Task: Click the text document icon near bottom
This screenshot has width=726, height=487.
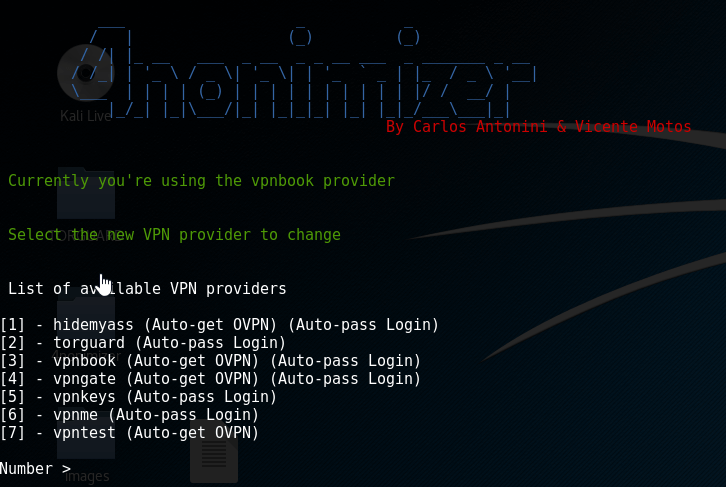Action: 214,455
